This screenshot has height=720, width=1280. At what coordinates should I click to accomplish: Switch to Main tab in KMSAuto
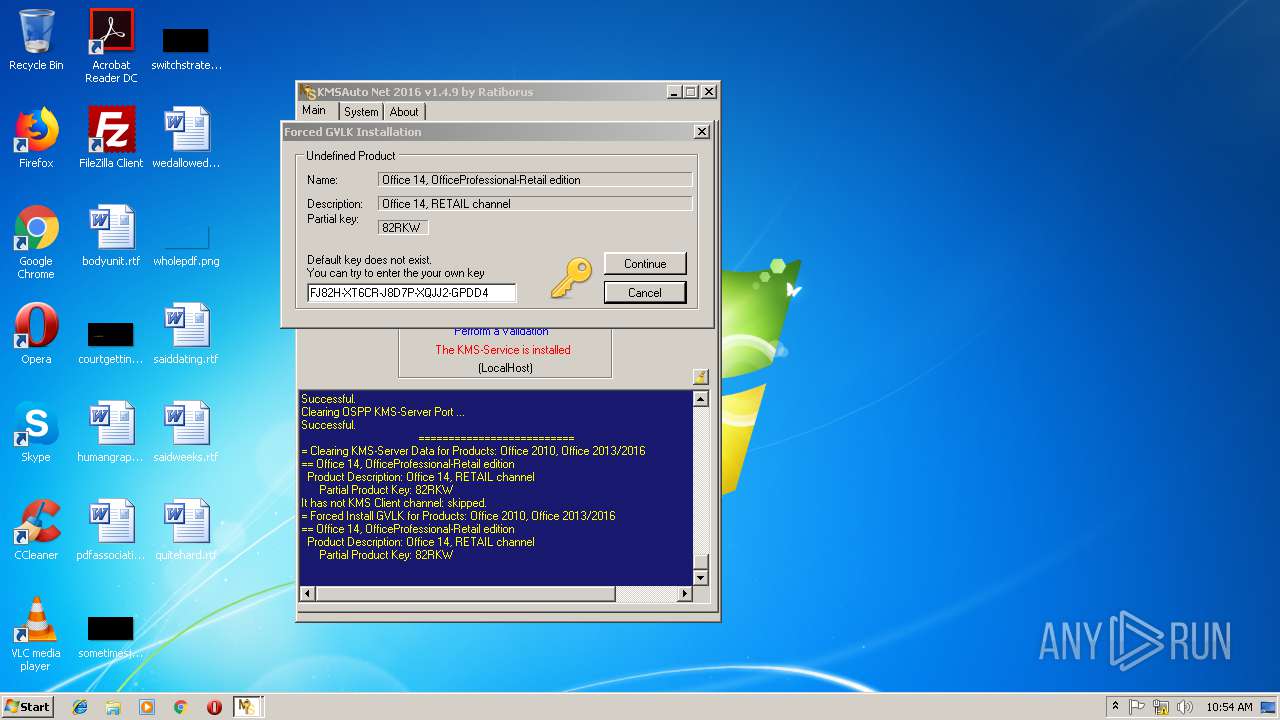pos(314,111)
